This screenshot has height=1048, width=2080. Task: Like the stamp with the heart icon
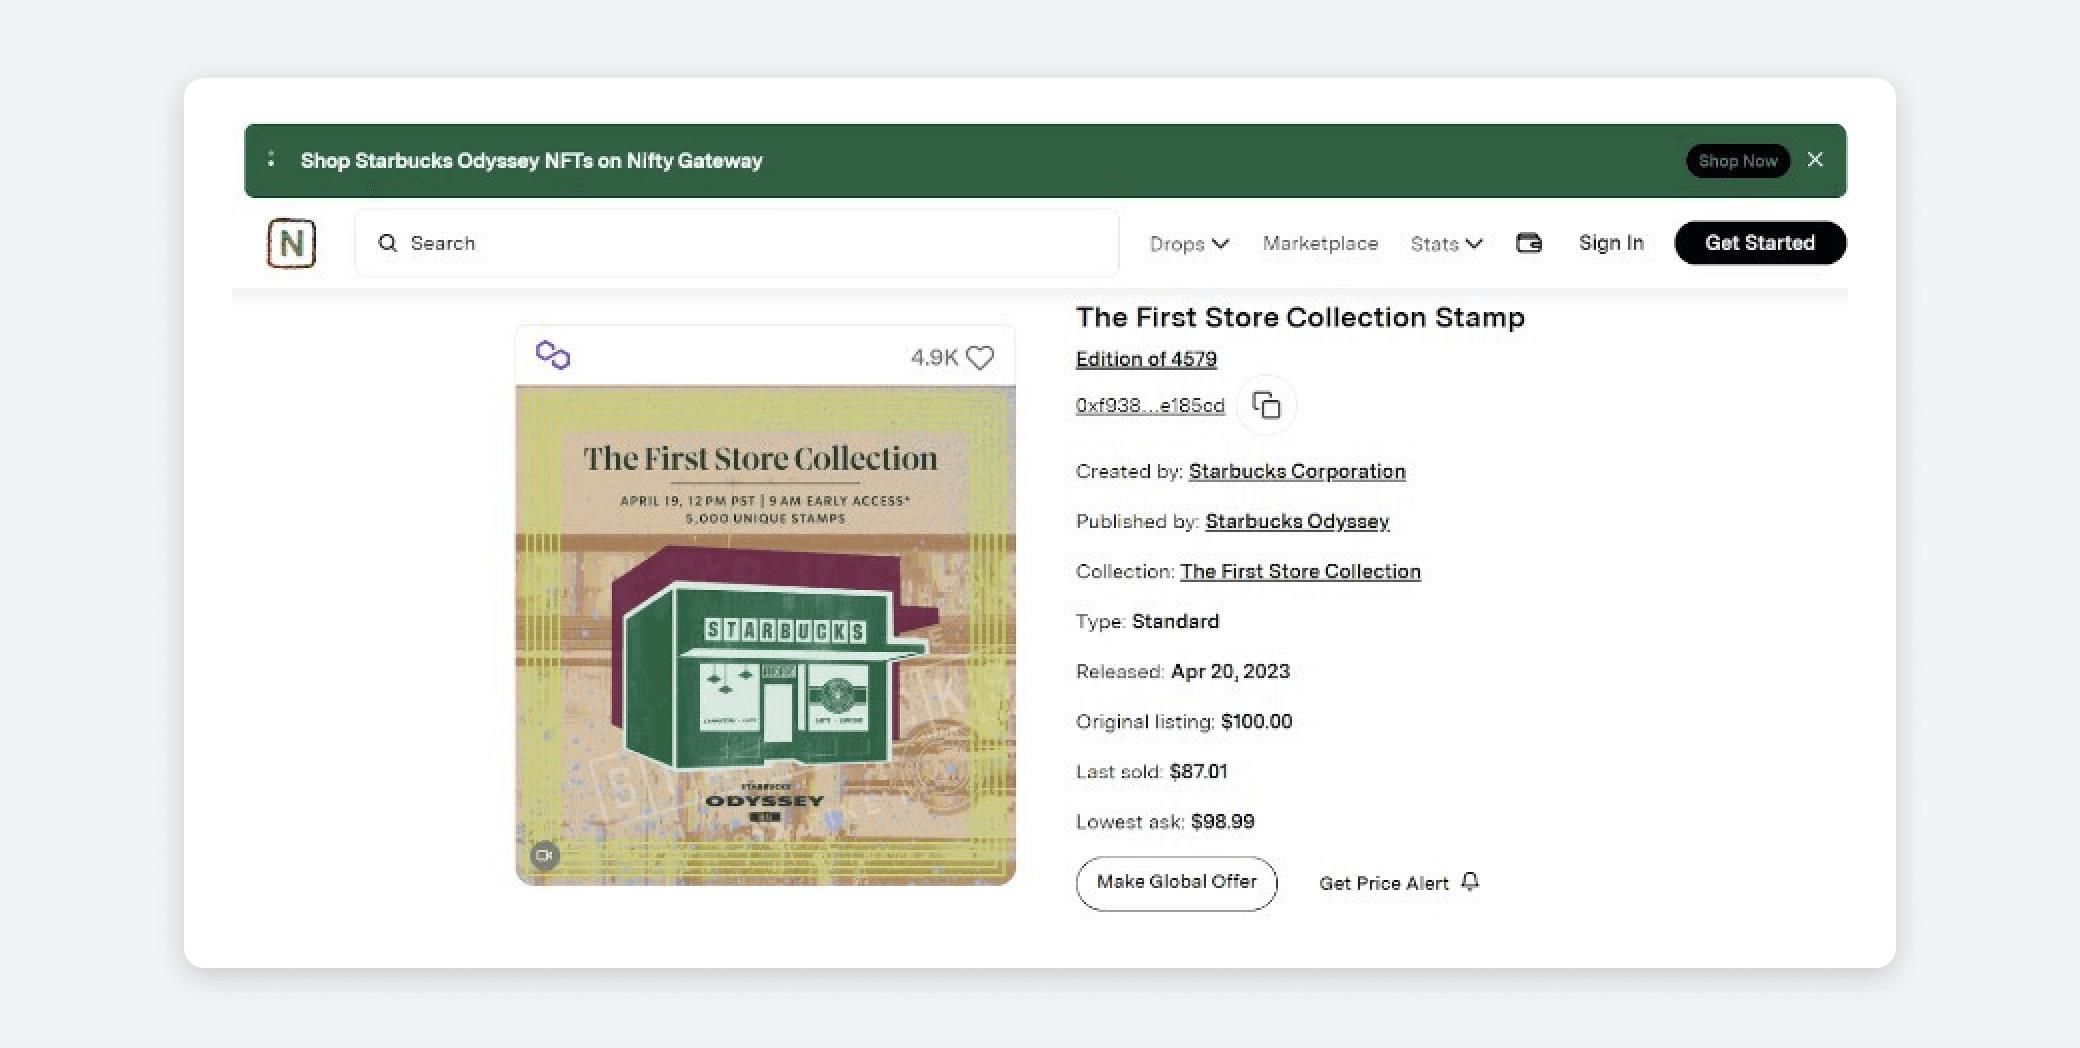coord(981,357)
